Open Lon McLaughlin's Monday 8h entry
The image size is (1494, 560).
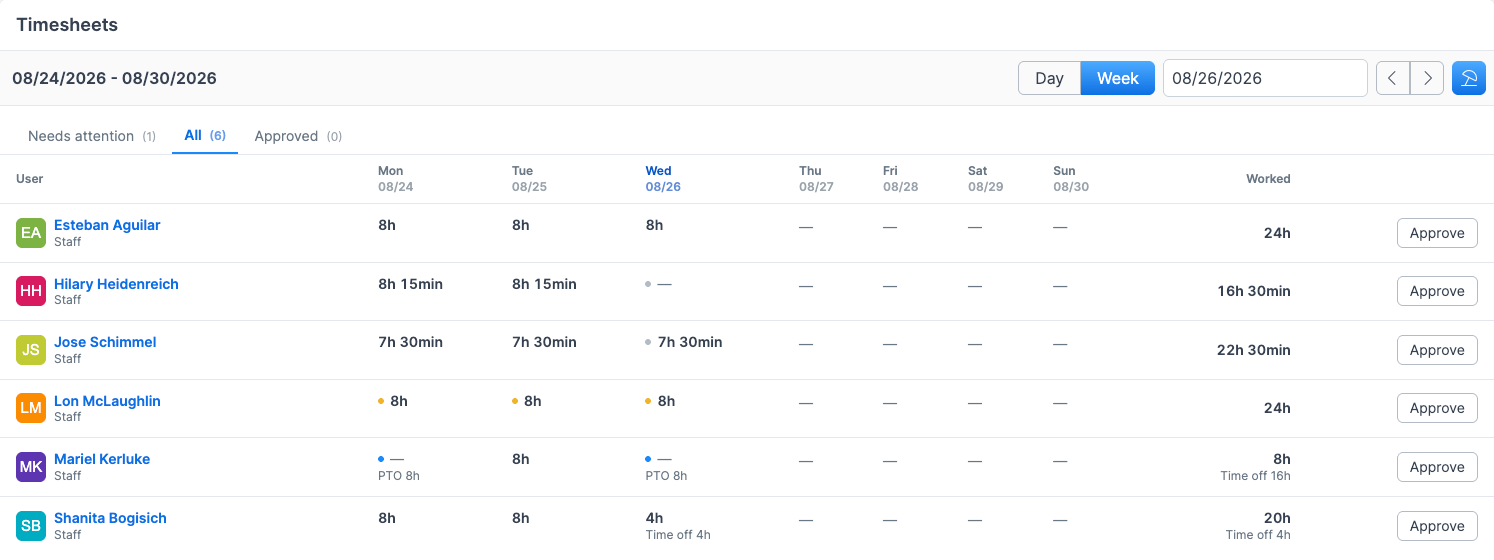393,401
